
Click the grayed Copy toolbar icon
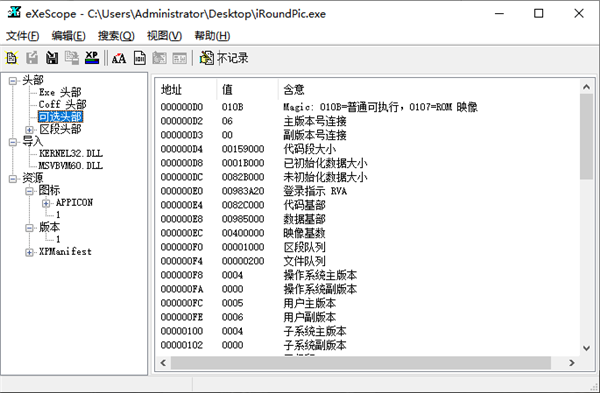[72, 58]
